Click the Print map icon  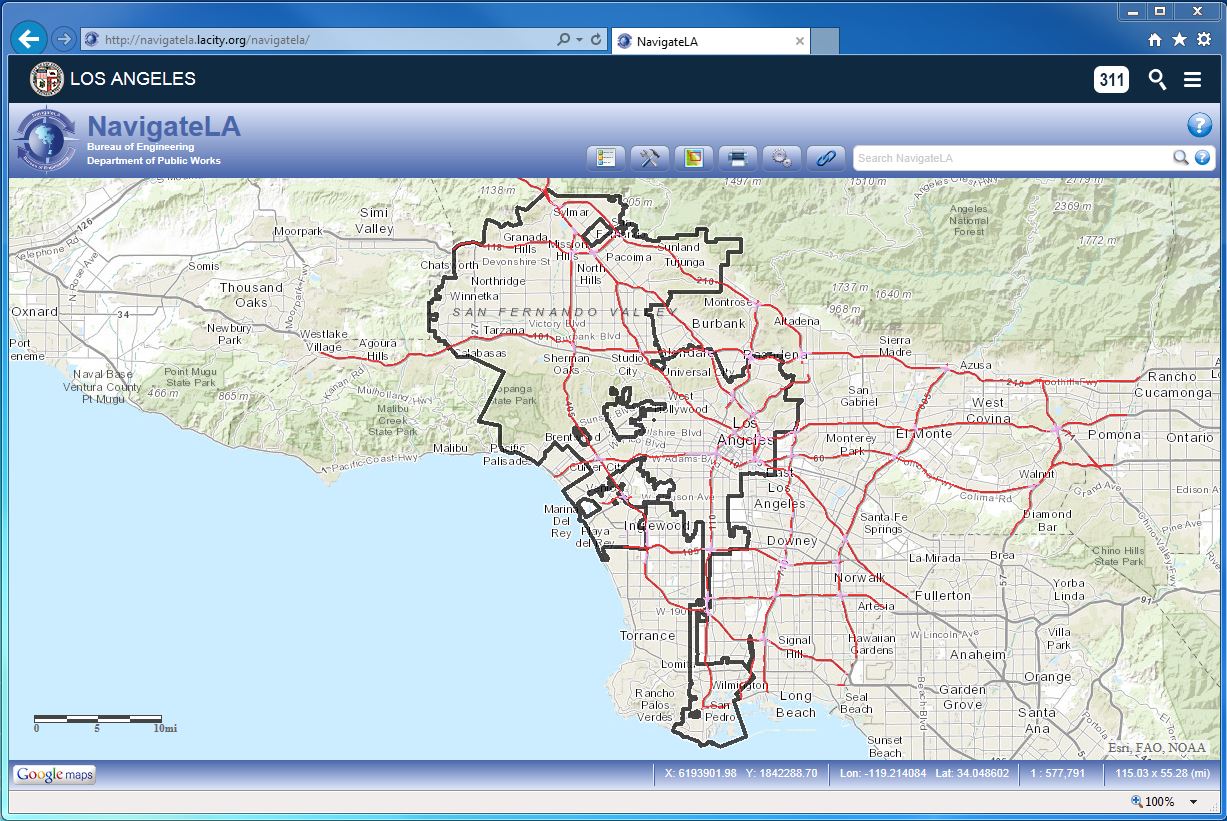click(x=738, y=158)
